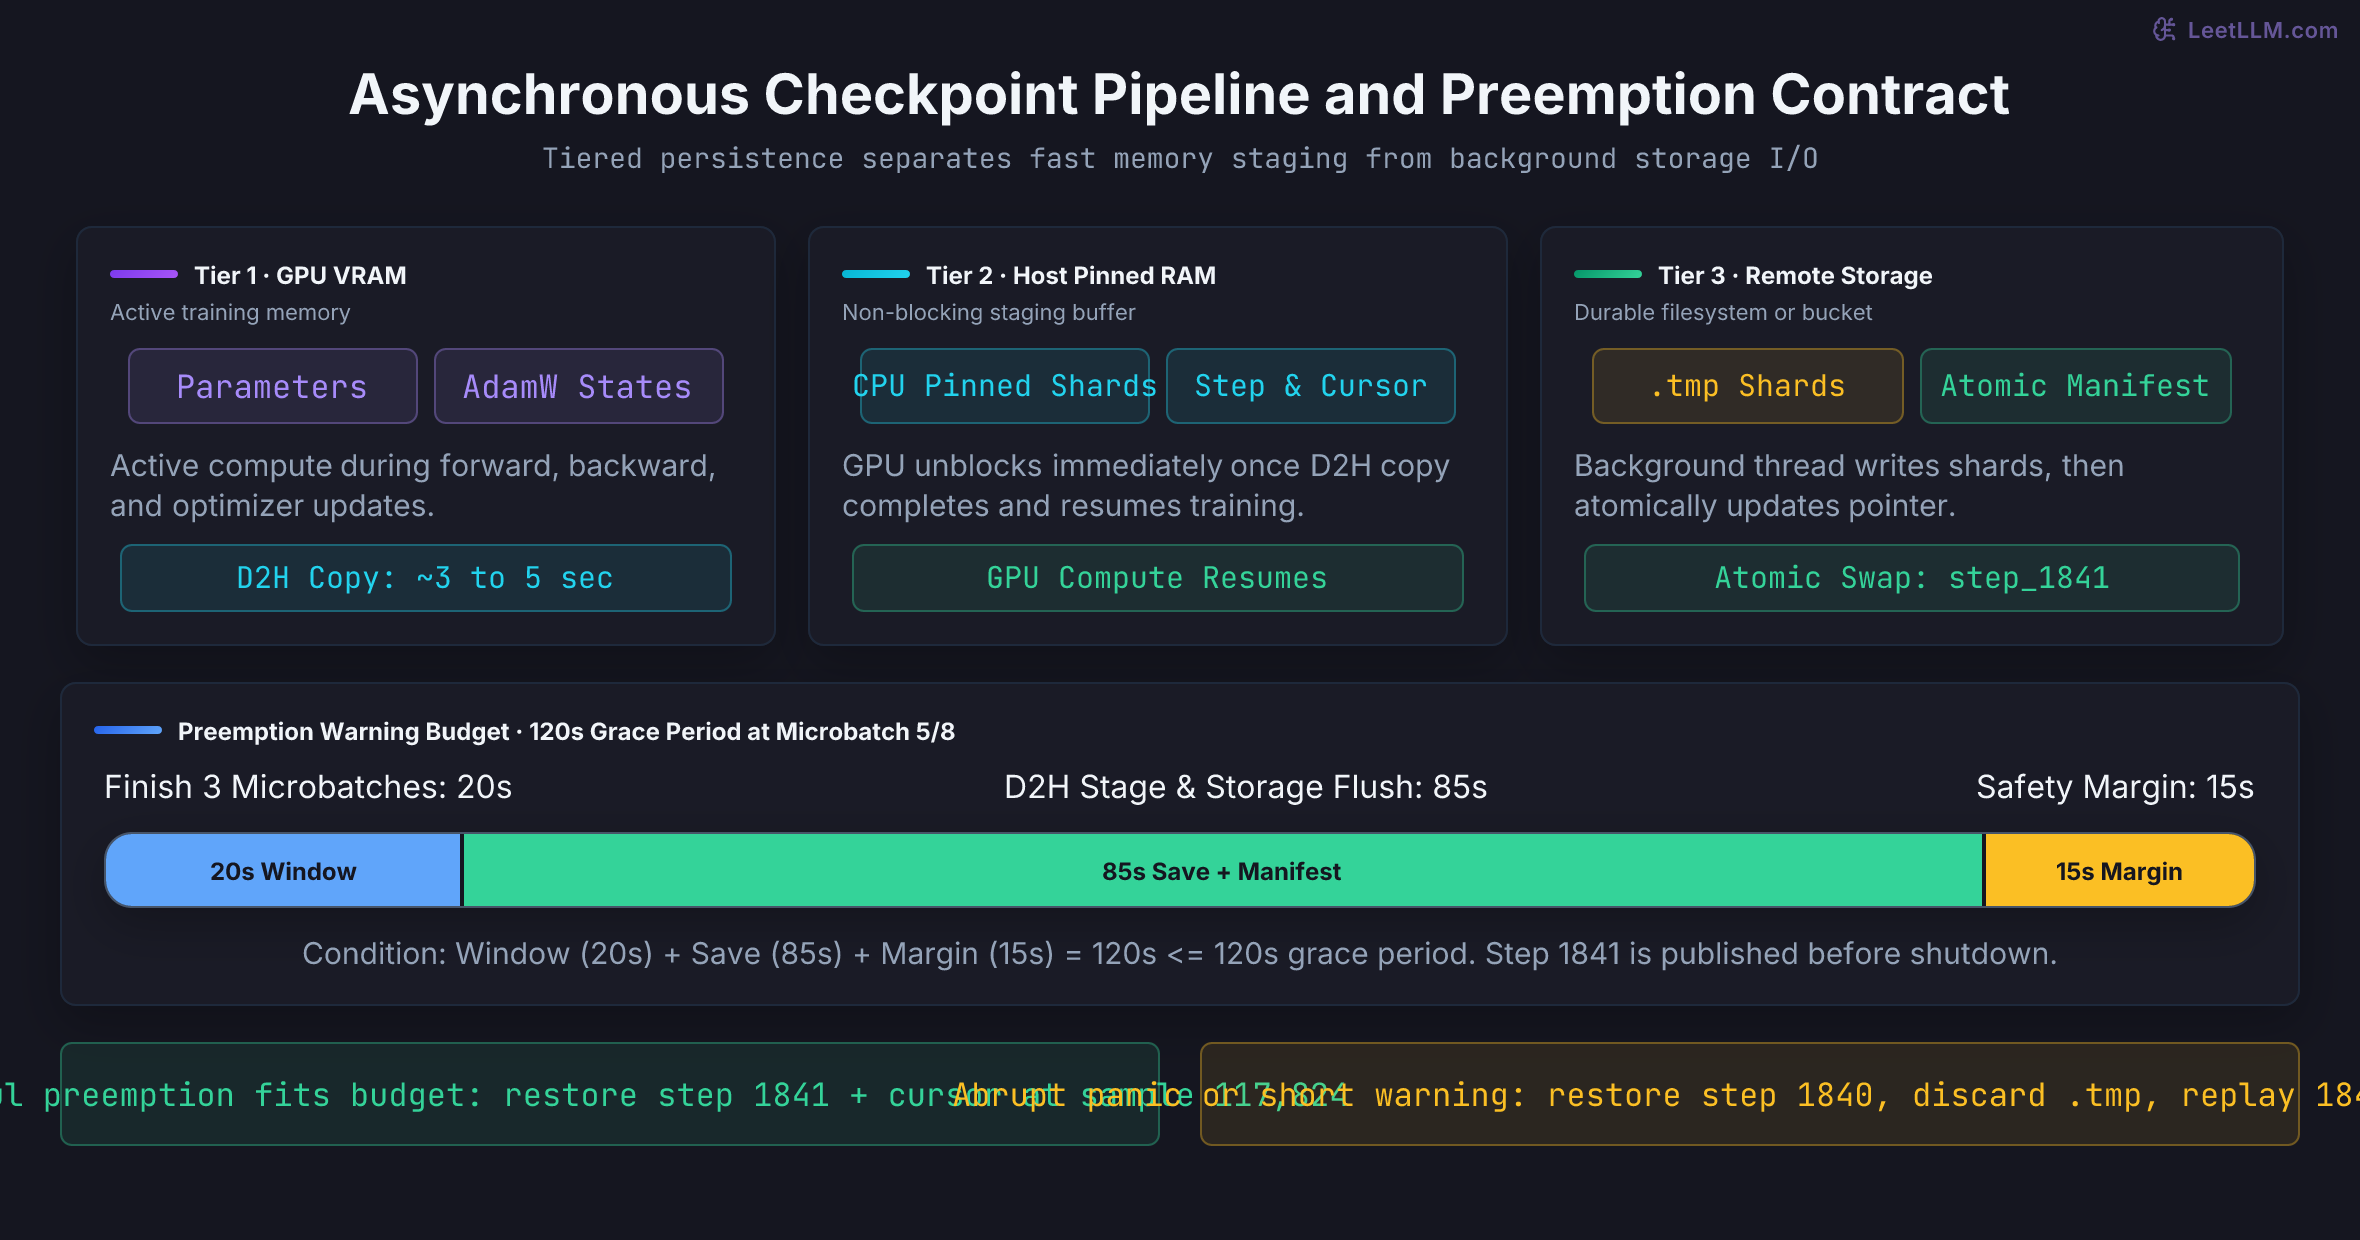Click the 'Durable filesystem or bucket' subtitle
The width and height of the screenshot is (2360, 1240).
pyautogui.click(x=1723, y=313)
